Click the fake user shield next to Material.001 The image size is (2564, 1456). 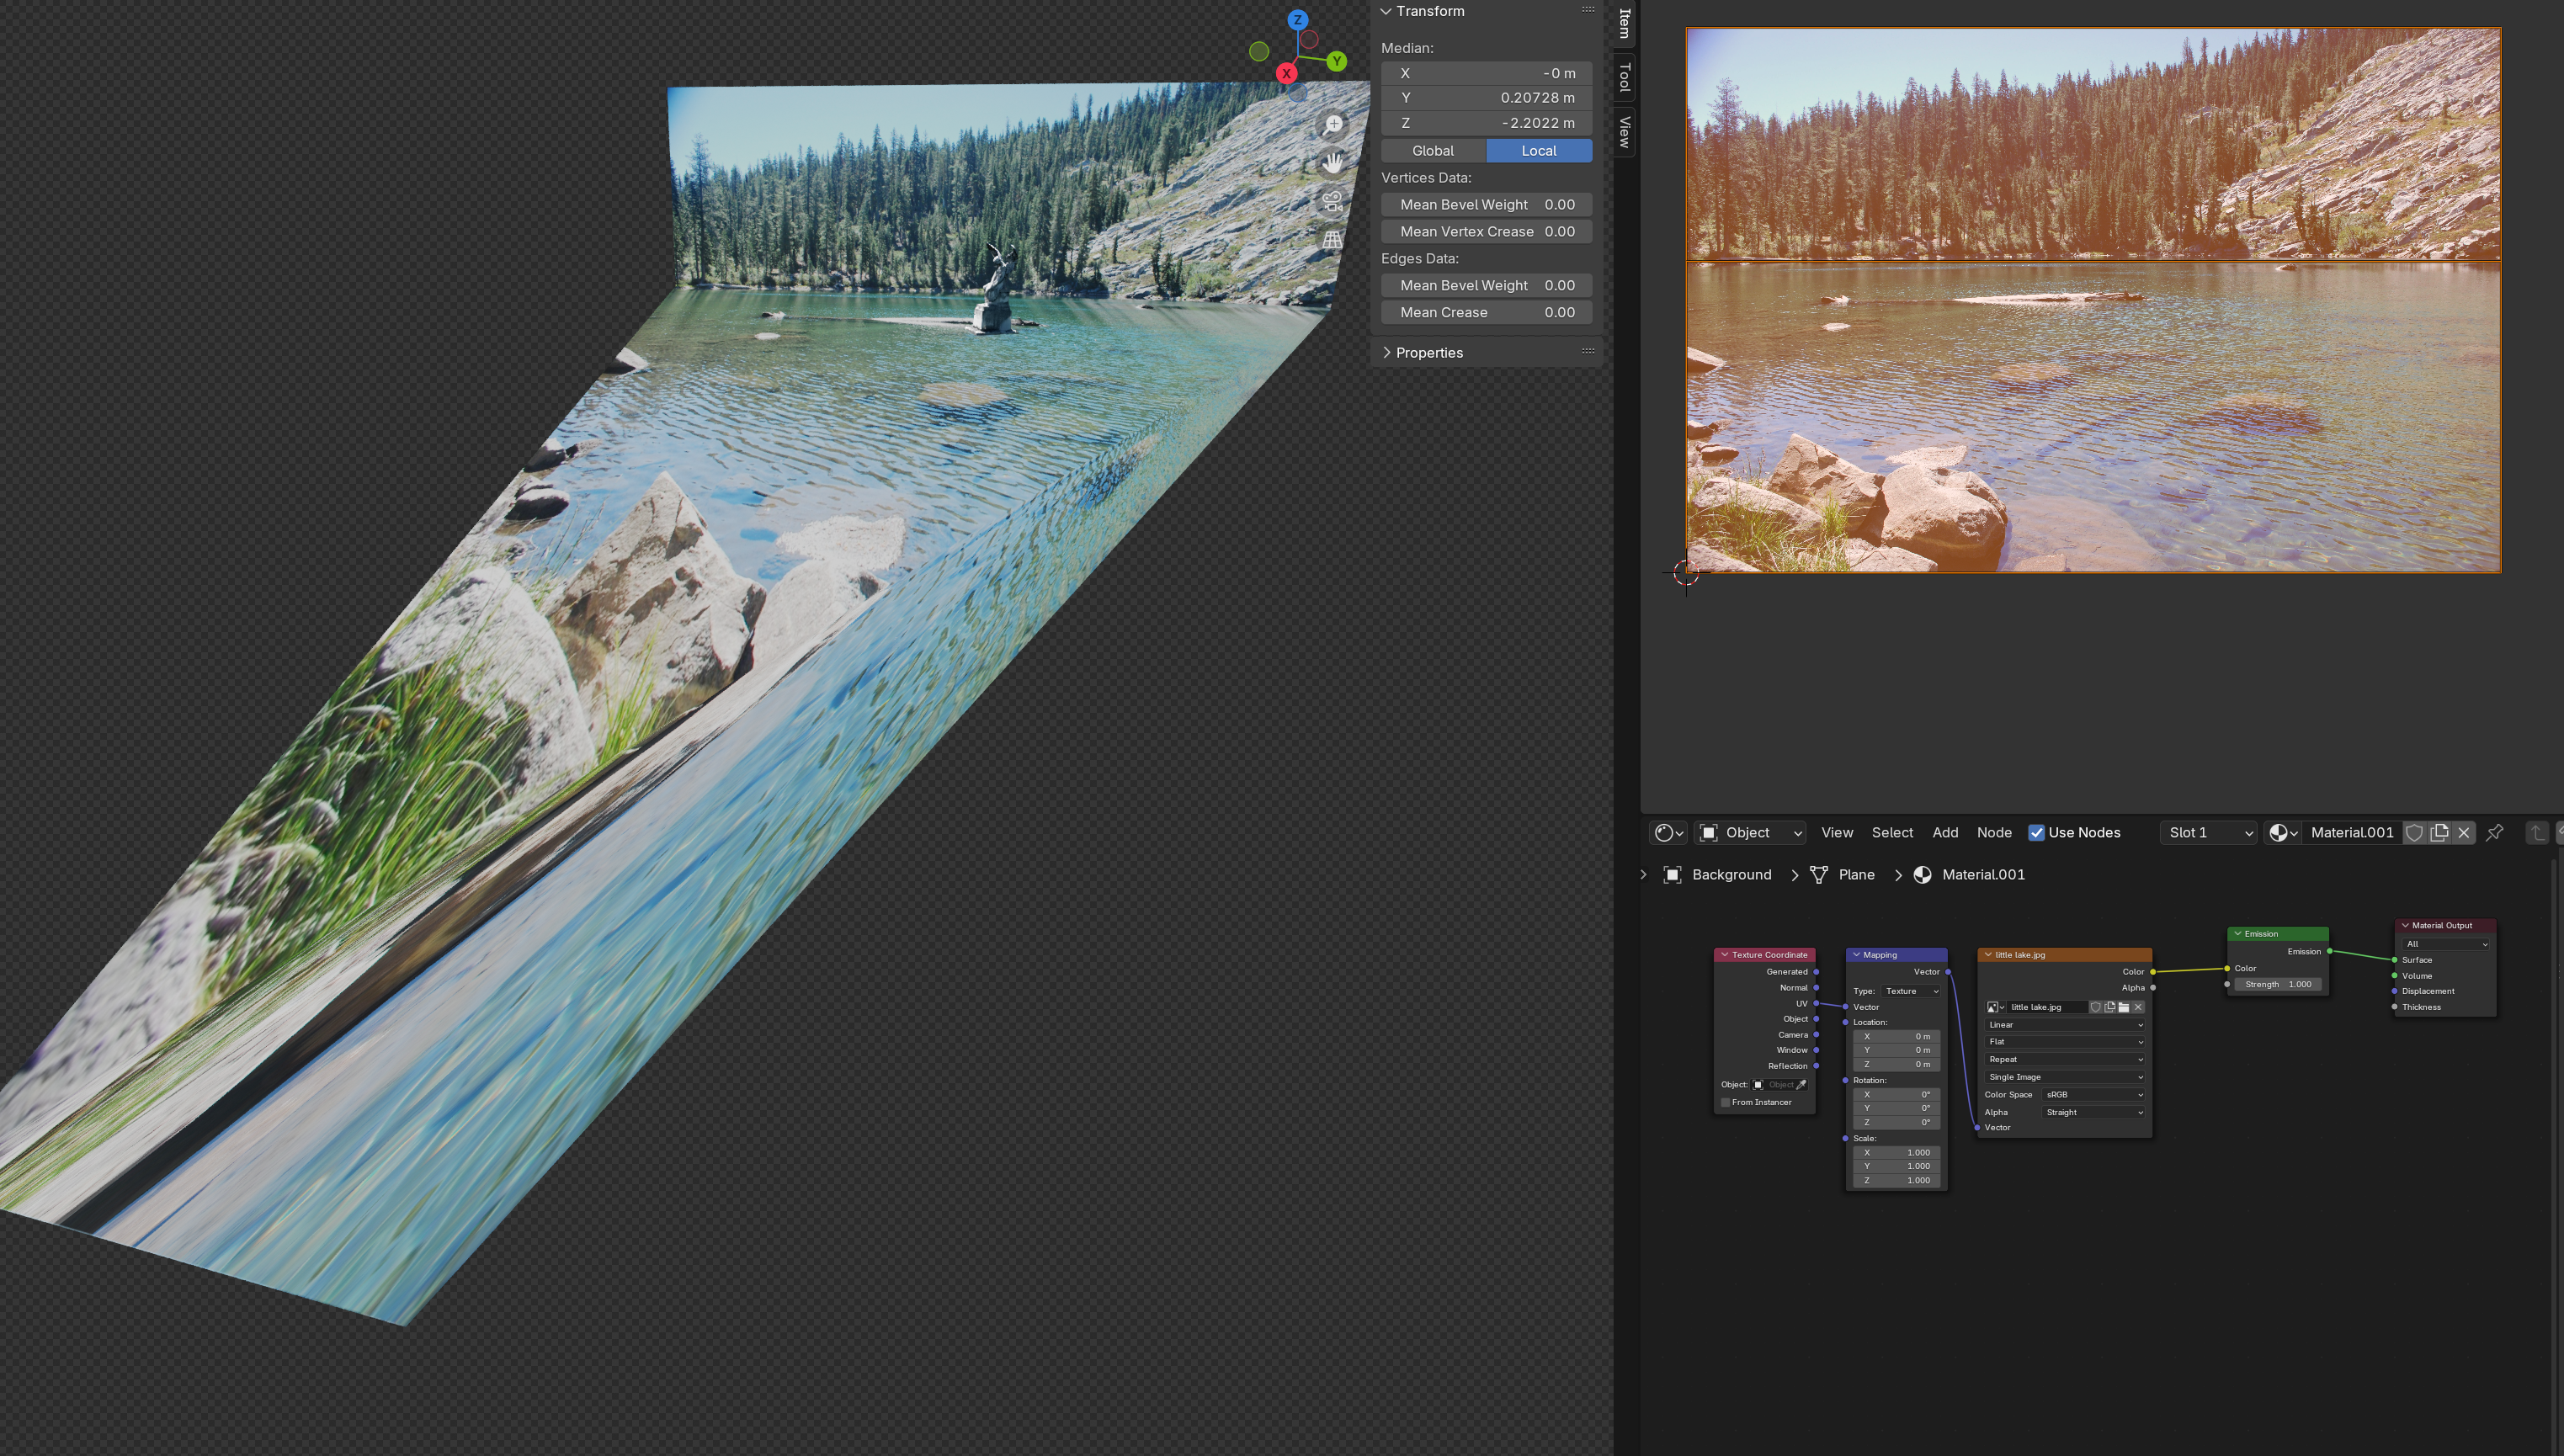click(x=2414, y=833)
